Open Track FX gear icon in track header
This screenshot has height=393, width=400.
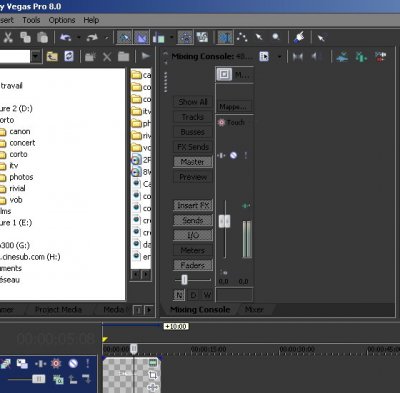coord(56,363)
